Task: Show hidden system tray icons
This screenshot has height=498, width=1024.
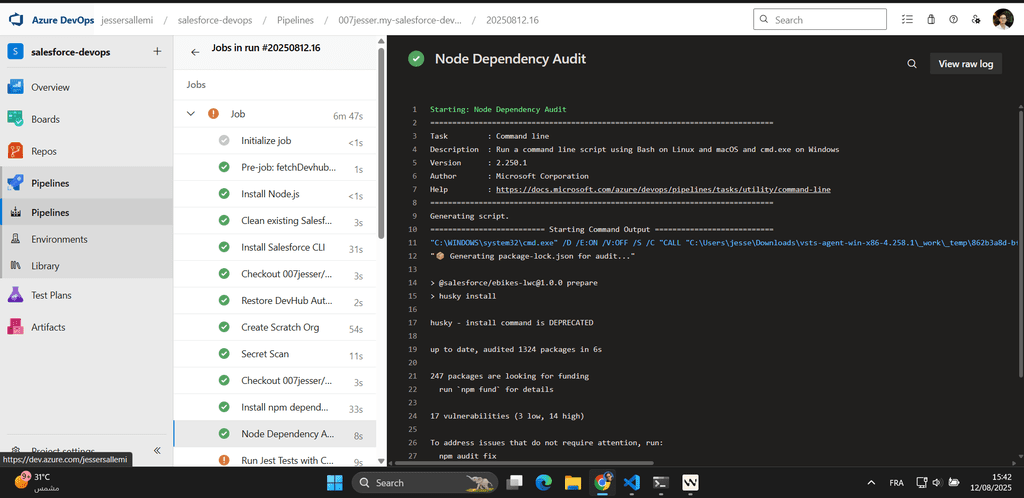Action: (x=871, y=483)
